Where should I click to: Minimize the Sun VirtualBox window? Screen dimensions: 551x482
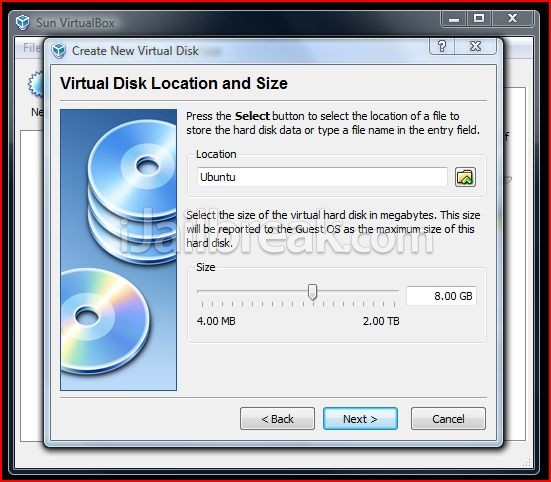coord(454,19)
